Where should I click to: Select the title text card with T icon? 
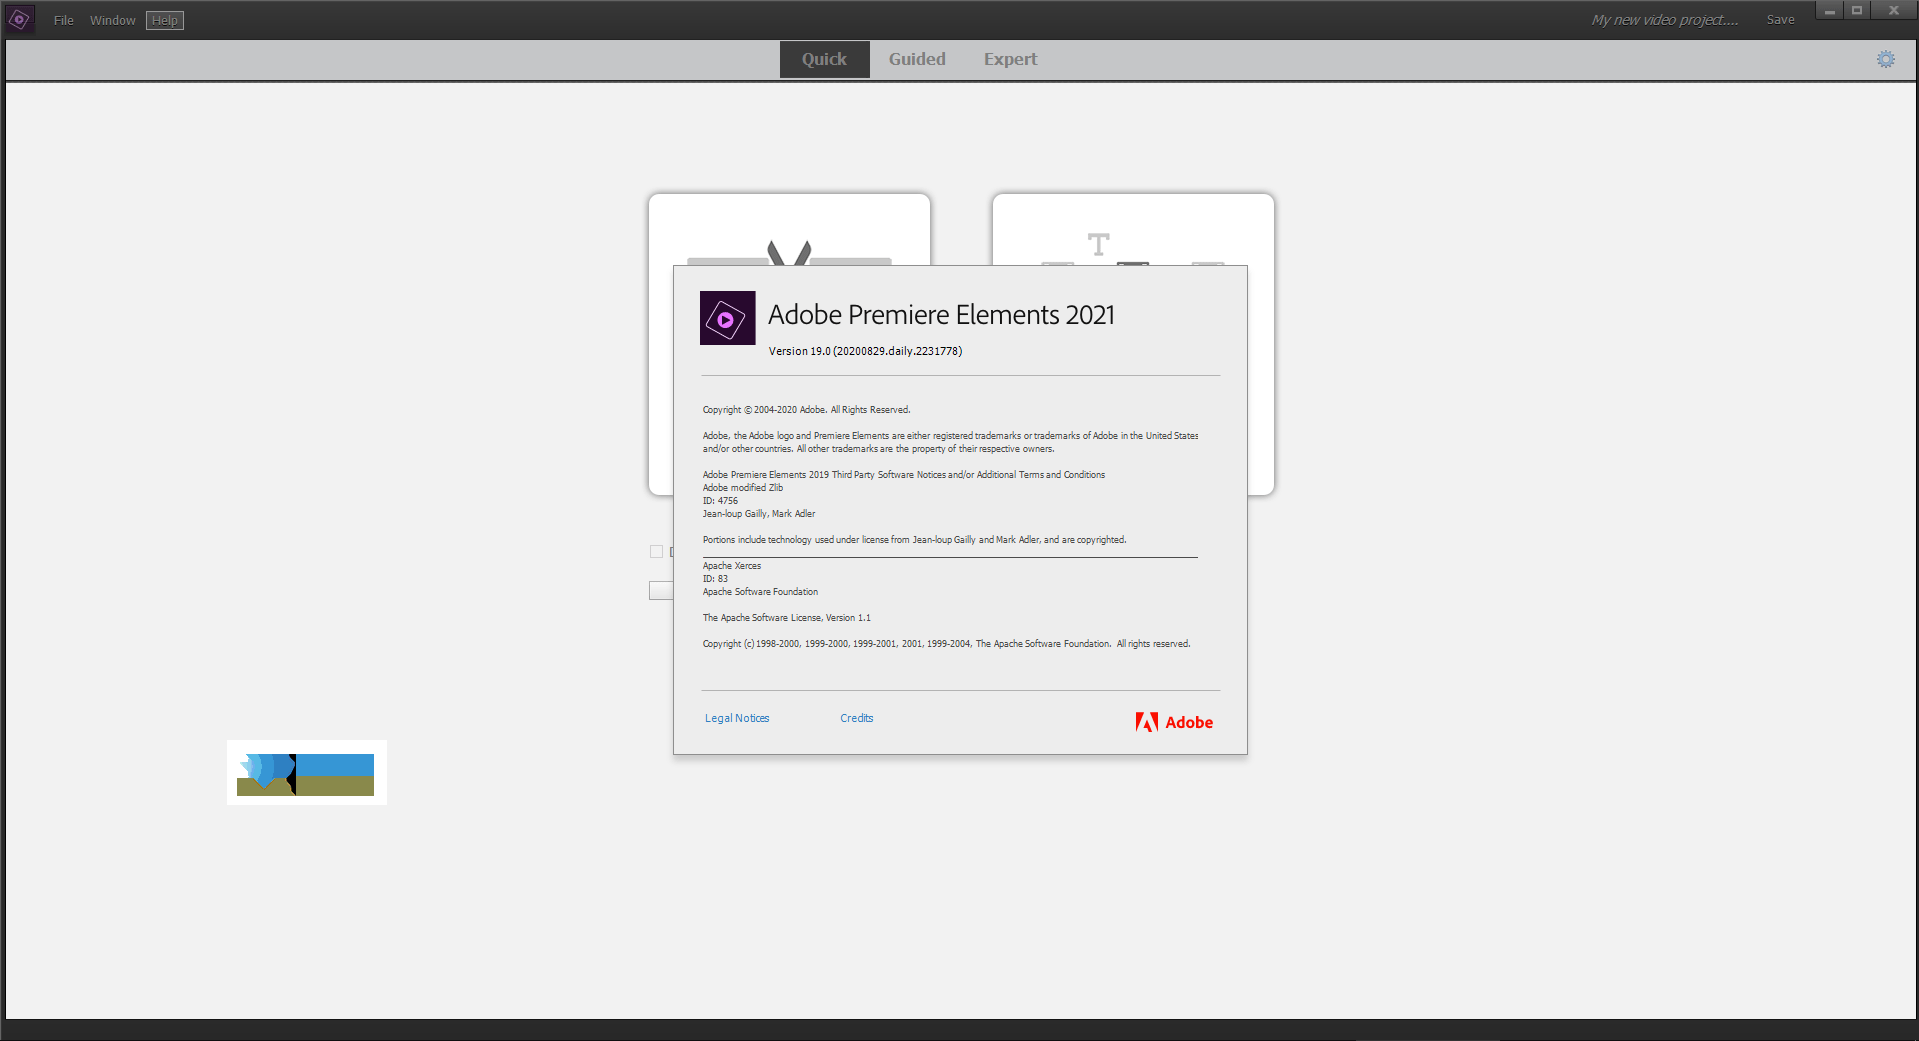[x=1133, y=229]
